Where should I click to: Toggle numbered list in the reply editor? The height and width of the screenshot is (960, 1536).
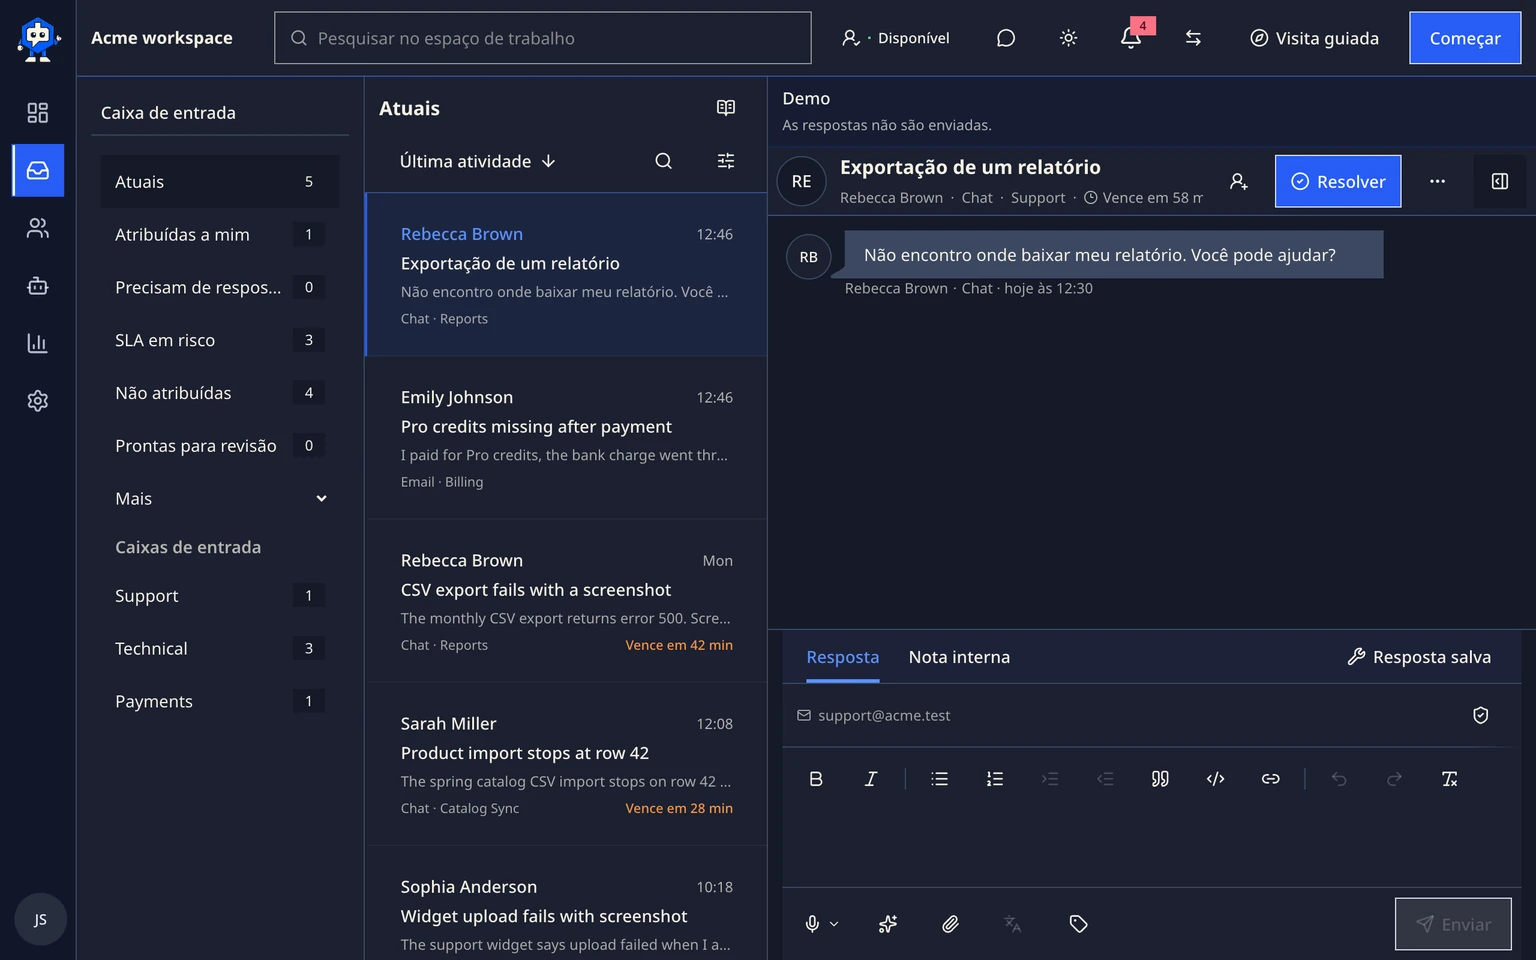[x=994, y=779]
